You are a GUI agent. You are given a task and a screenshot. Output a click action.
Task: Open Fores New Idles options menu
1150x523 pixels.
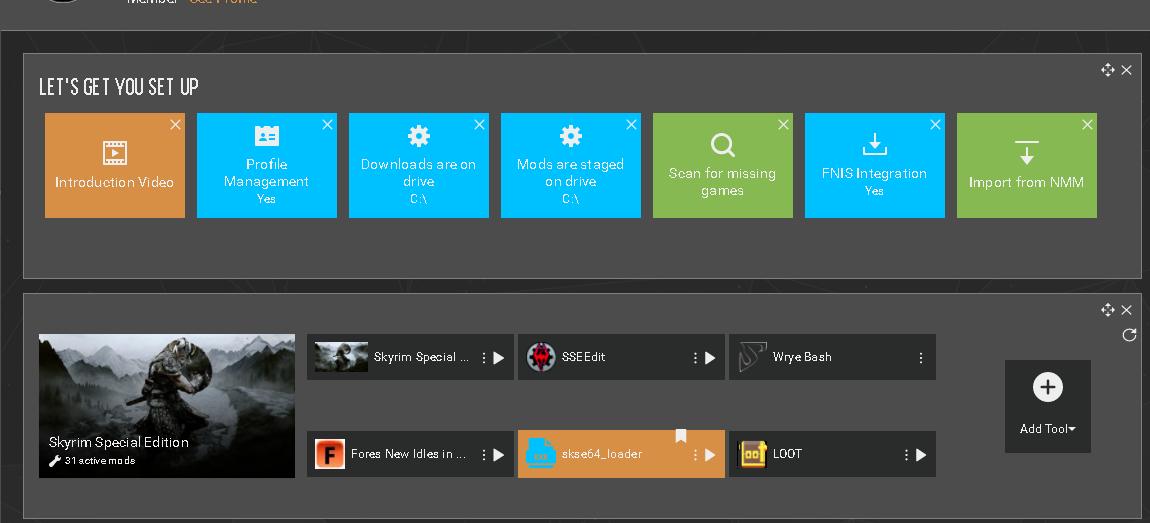point(483,455)
